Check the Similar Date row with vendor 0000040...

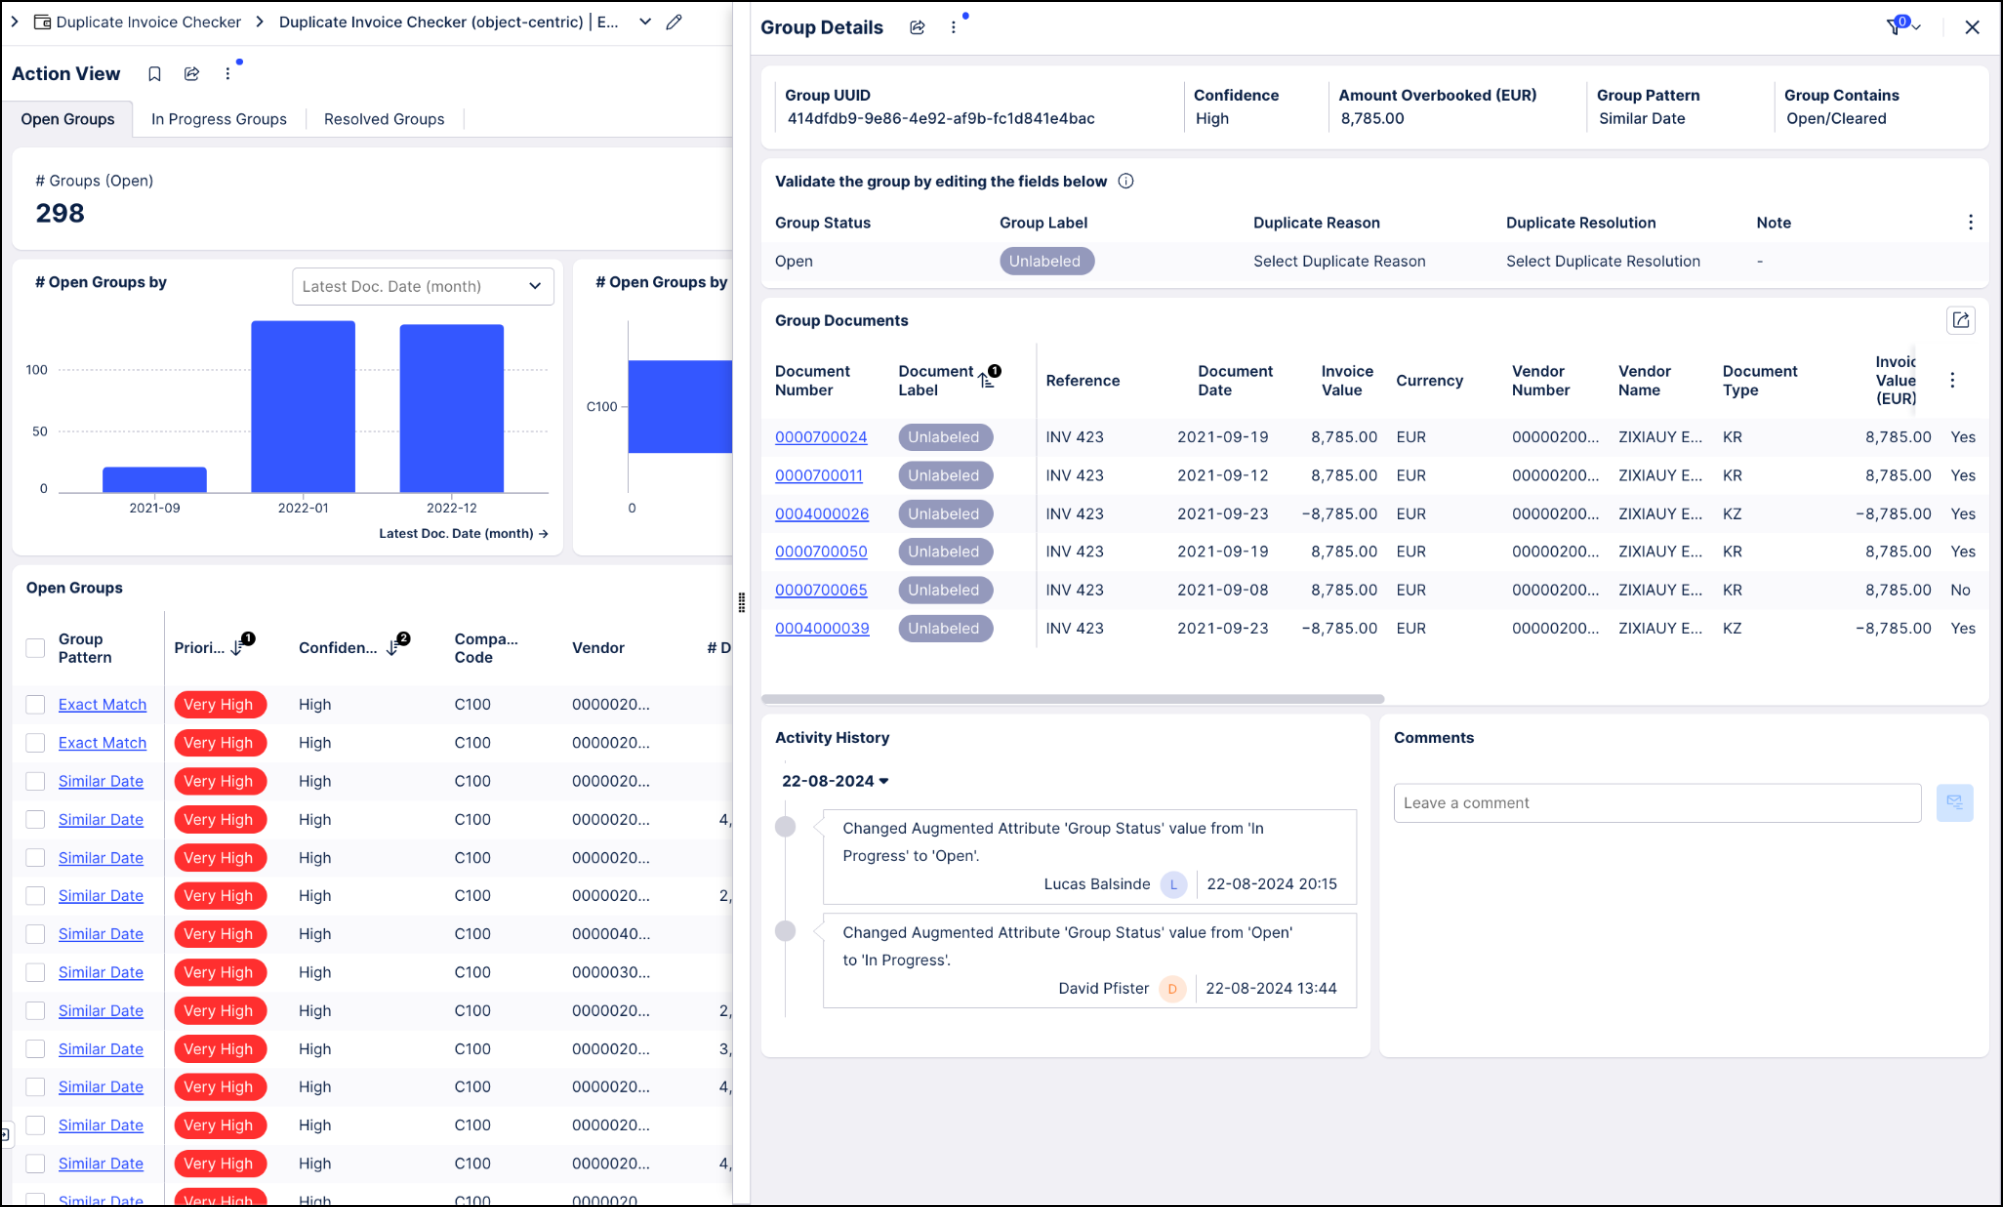(x=36, y=934)
